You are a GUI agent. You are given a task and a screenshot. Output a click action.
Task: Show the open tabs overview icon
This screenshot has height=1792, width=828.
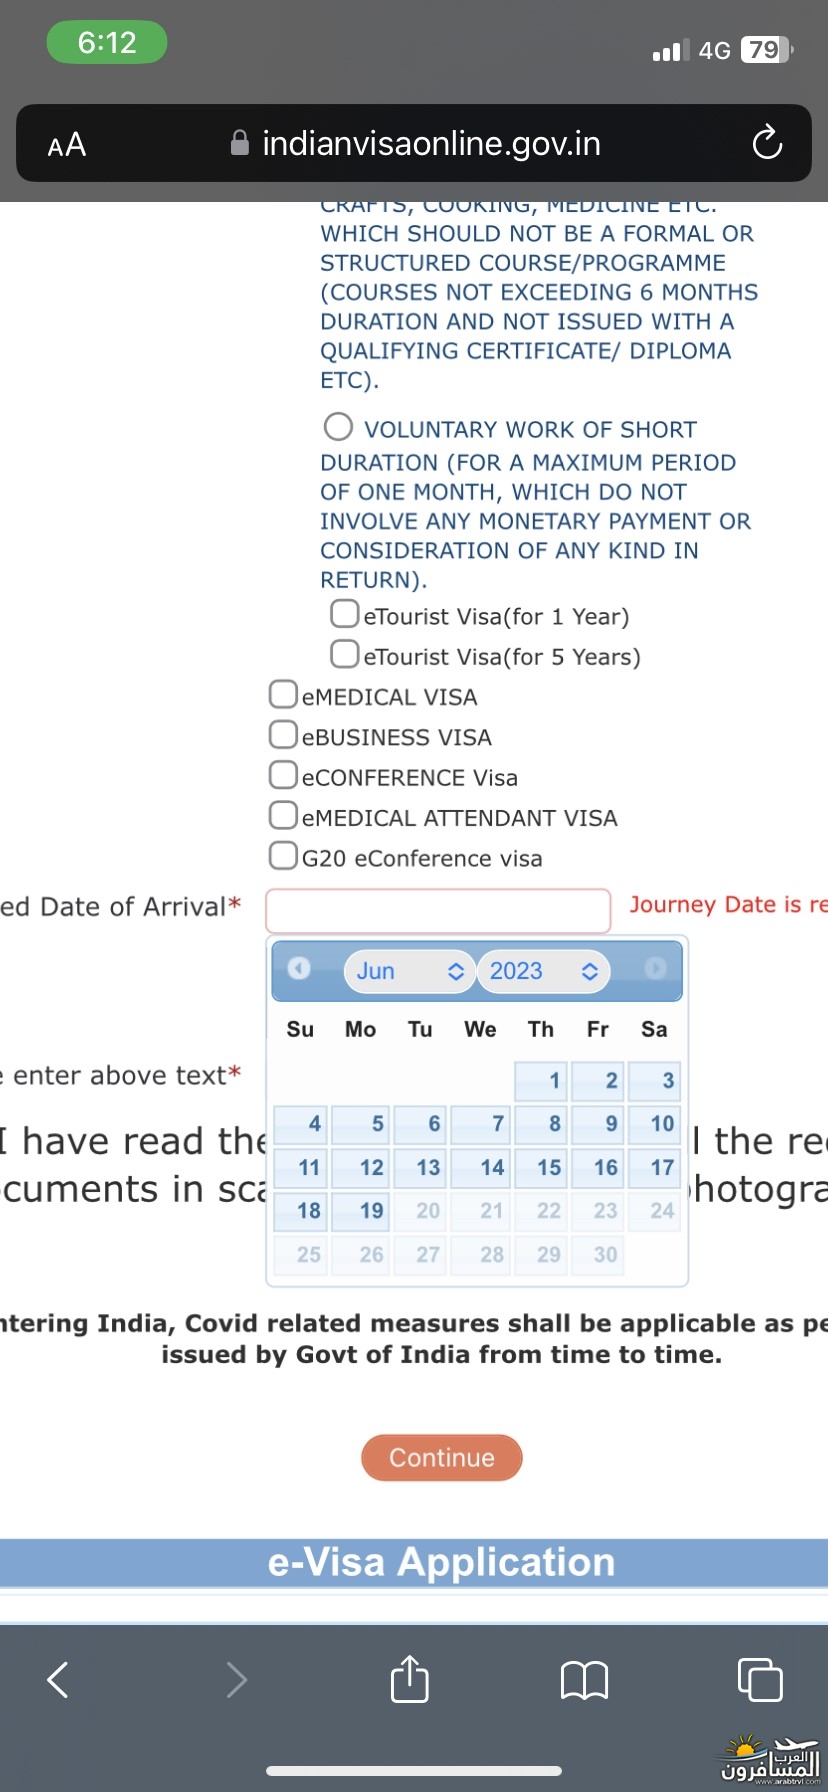pos(760,1678)
